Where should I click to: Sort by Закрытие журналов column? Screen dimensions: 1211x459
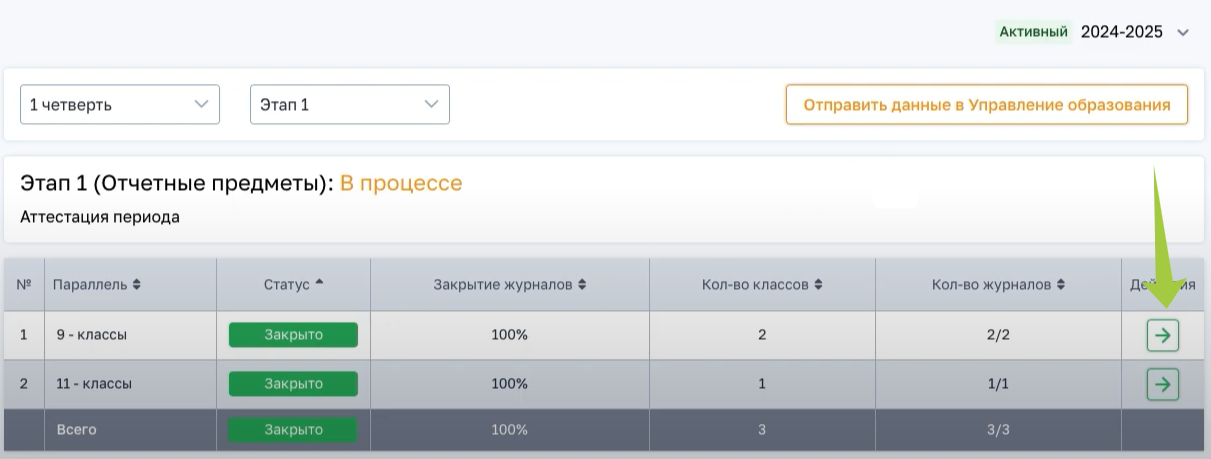pyautogui.click(x=509, y=285)
